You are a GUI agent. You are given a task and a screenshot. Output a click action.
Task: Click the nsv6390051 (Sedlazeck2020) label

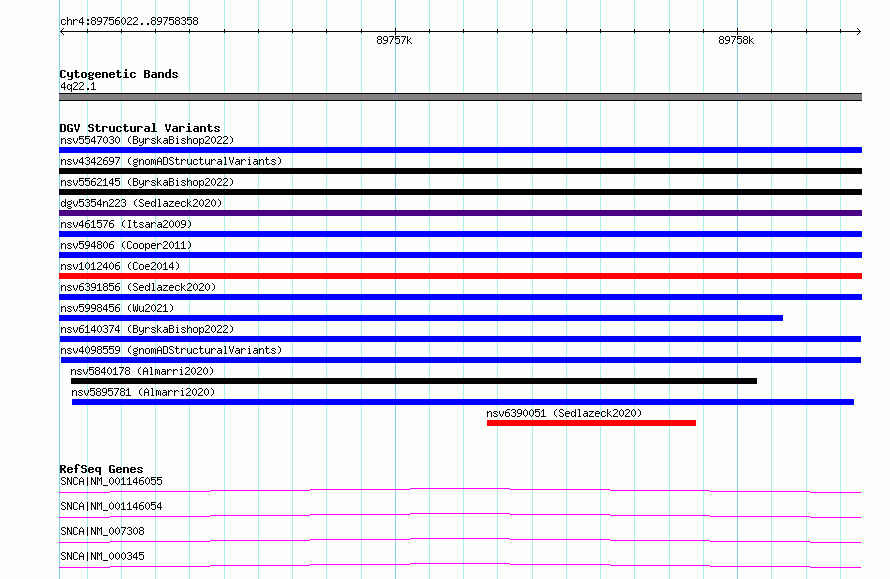tap(564, 413)
